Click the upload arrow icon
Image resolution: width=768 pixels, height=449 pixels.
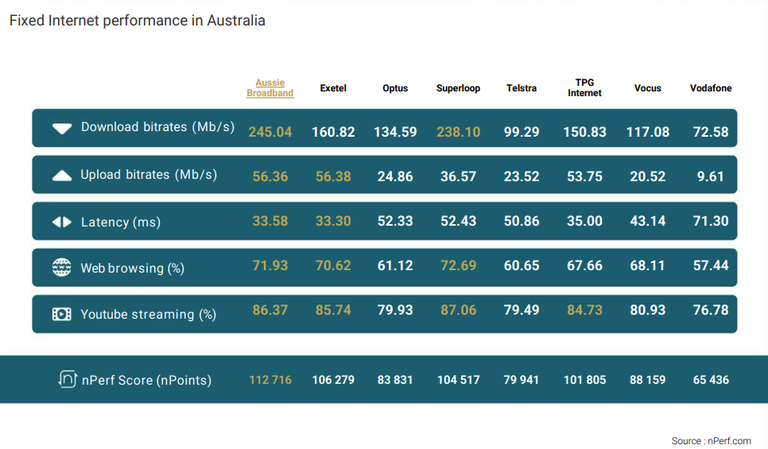[62, 176]
